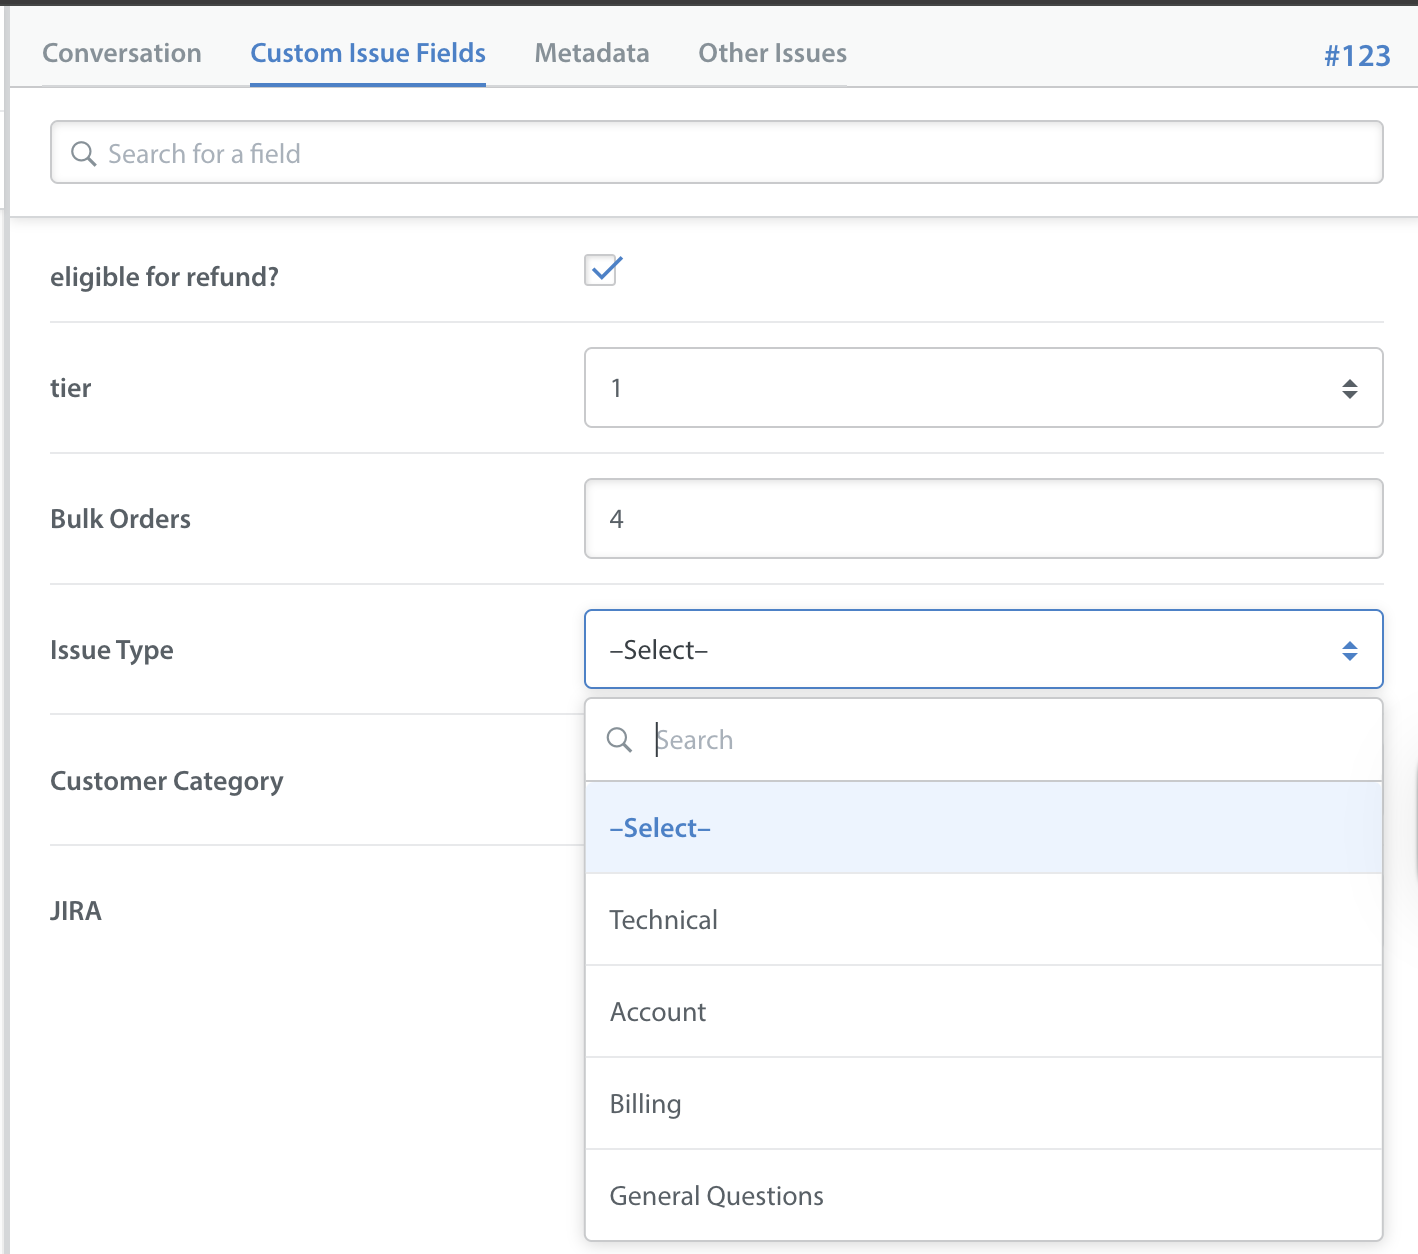Open the Other Issues tab
The height and width of the screenshot is (1254, 1418).
point(772,53)
